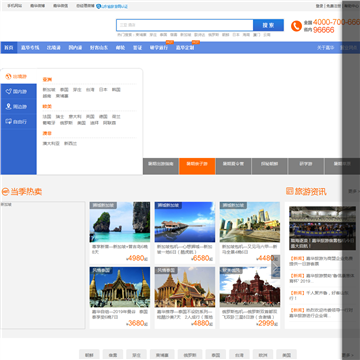Open the limestone island beach photo
The image size is (360, 360).
coord(120,222)
